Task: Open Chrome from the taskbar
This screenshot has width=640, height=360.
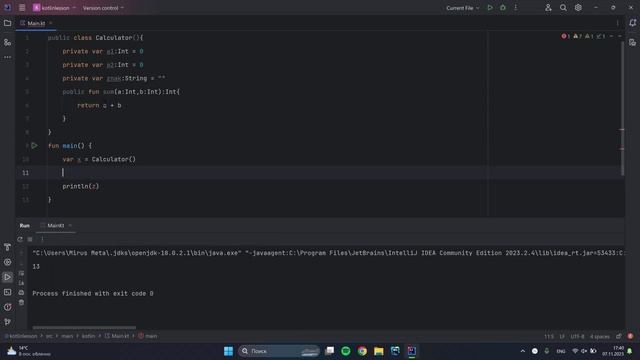Action: (x=362, y=351)
